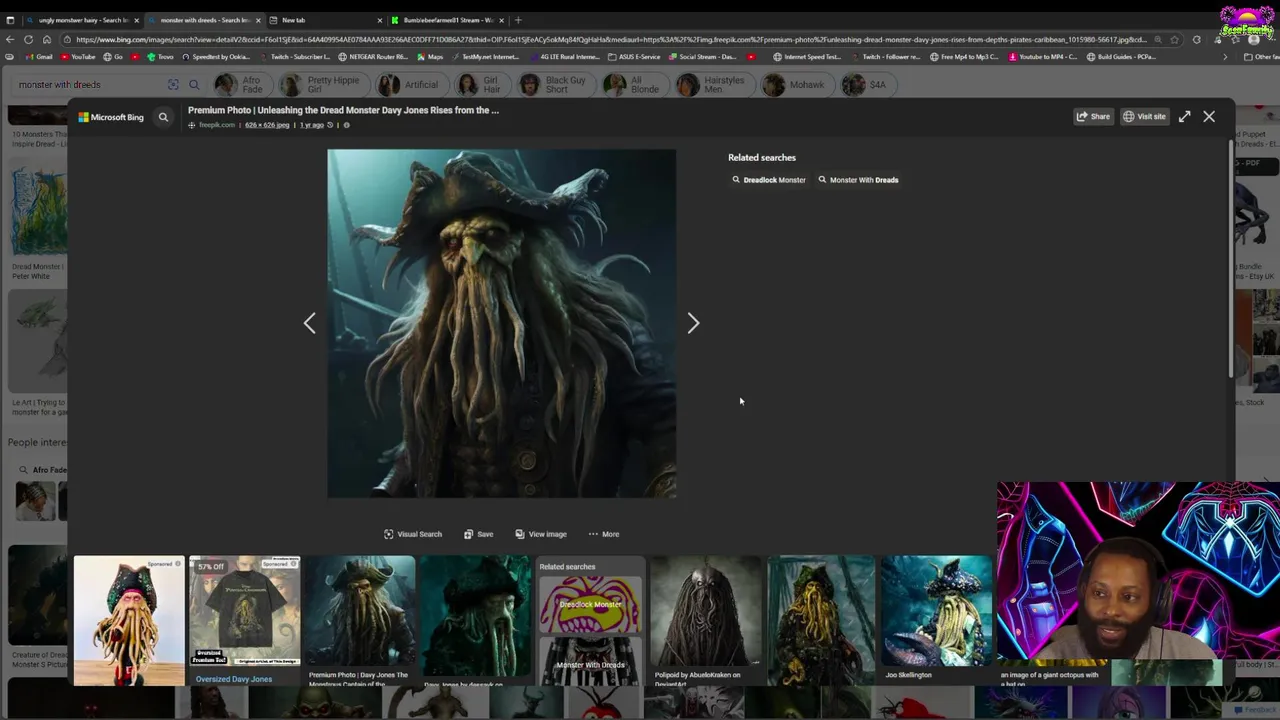Viewport: 1280px width, 720px height.
Task: Open a new browser tab with plus
Action: (517, 20)
